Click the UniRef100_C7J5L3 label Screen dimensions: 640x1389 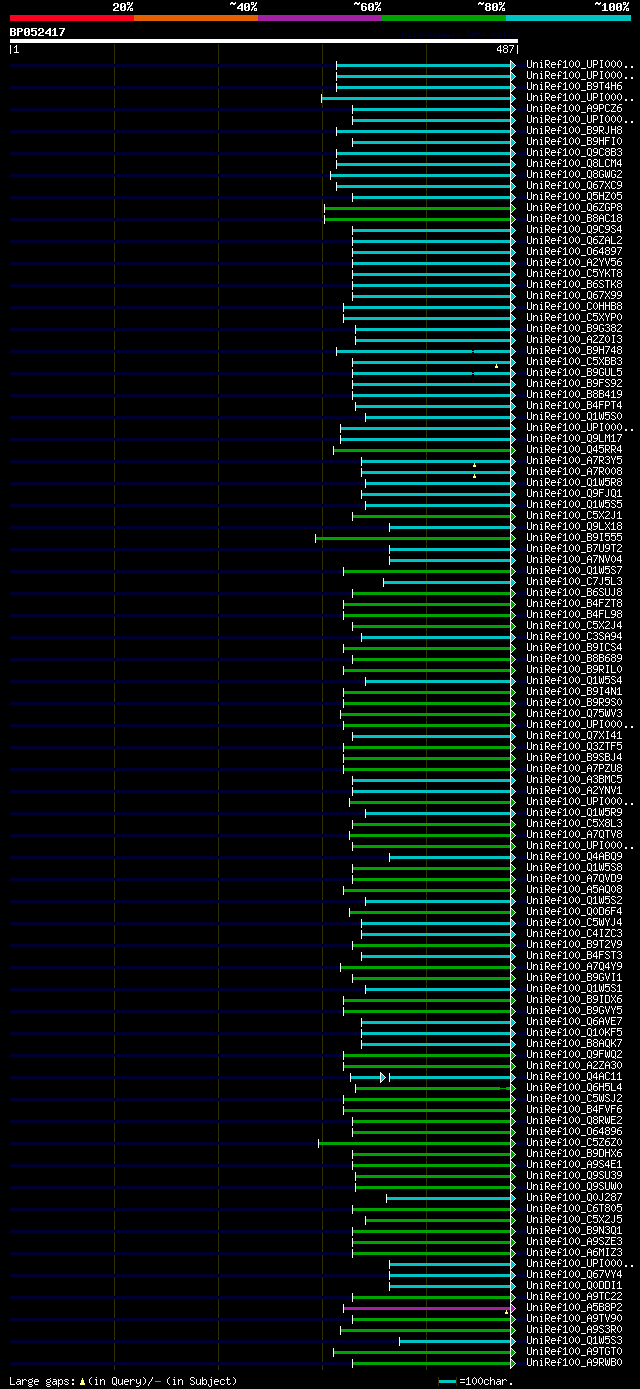(x=574, y=582)
